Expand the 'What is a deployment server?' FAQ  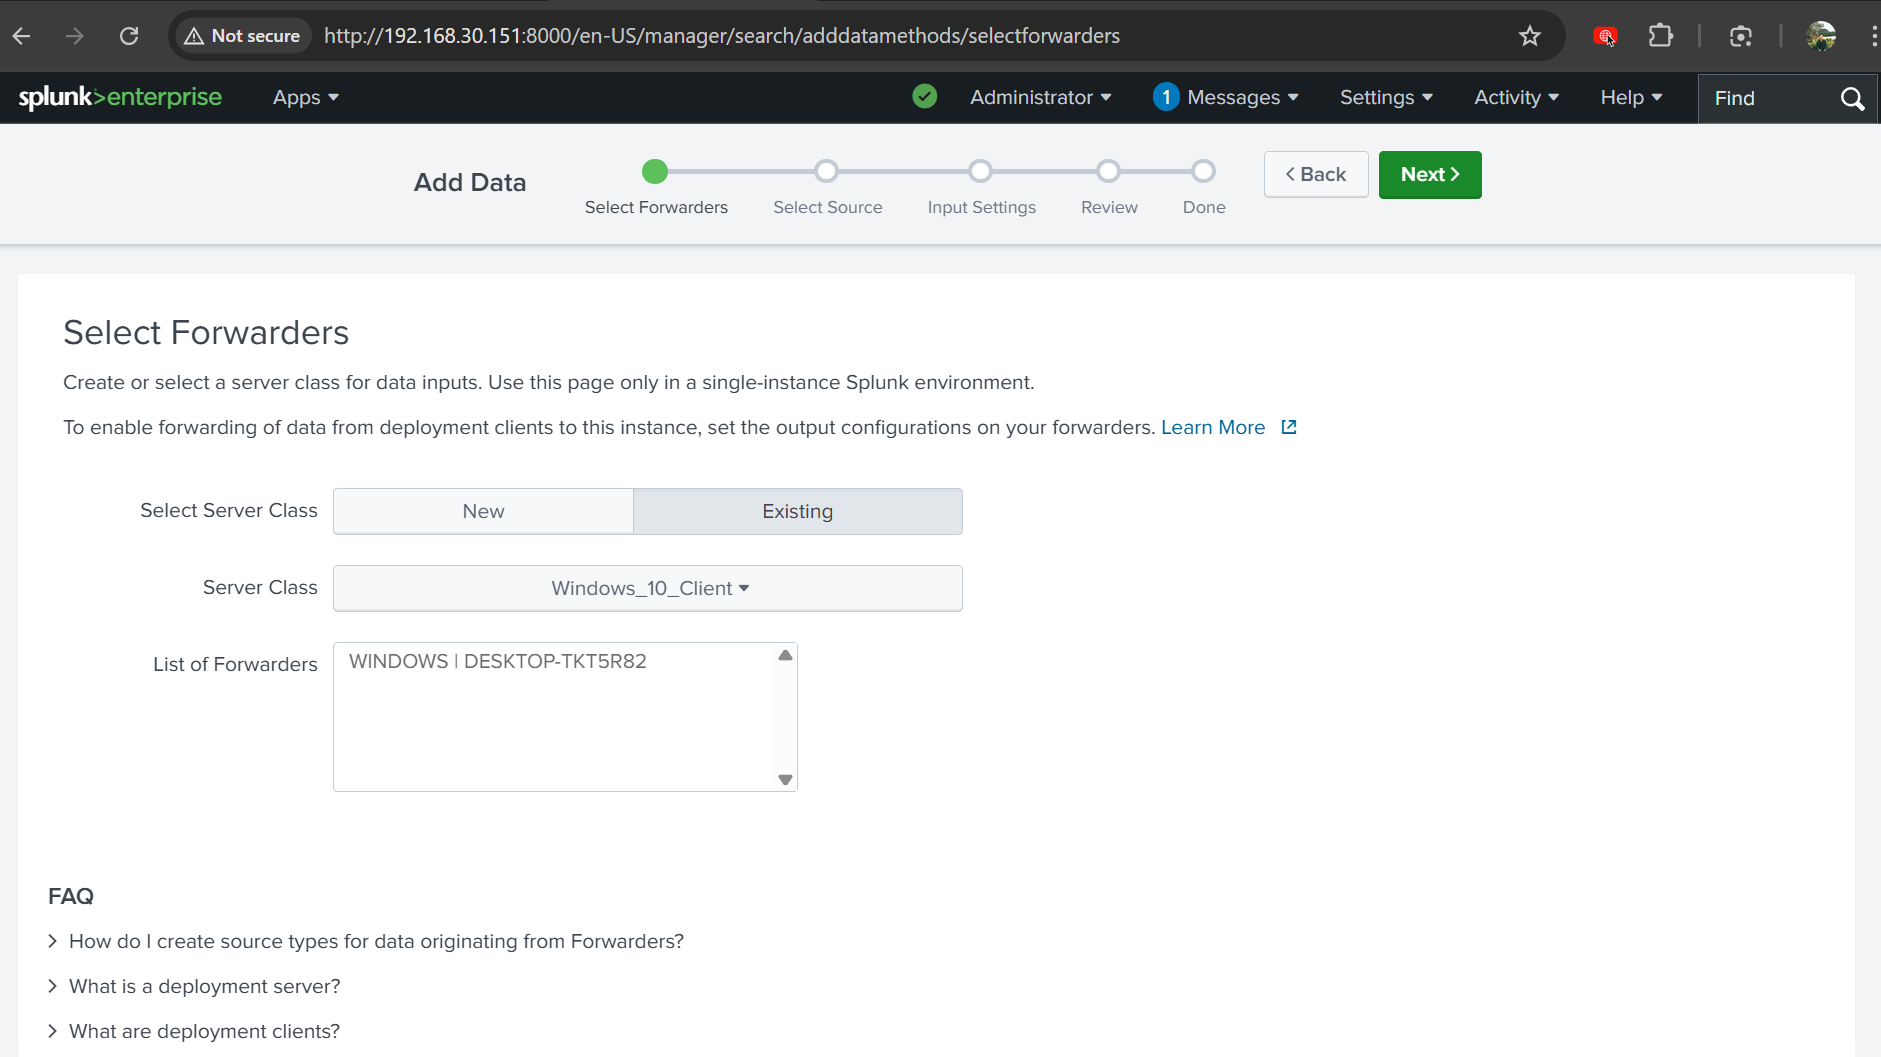coord(204,986)
